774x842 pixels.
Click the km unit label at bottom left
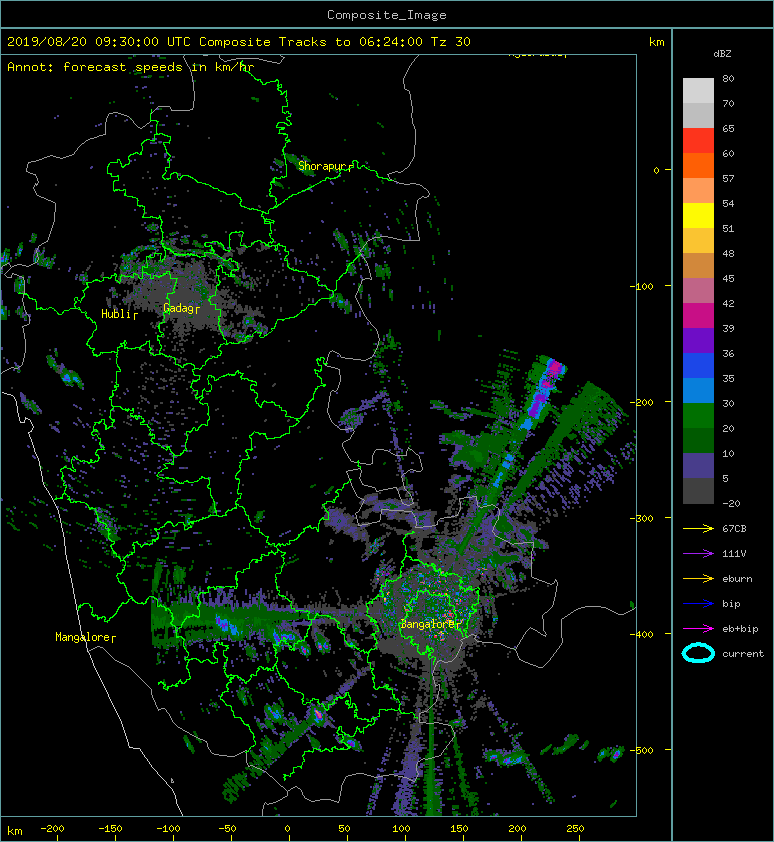coord(15,831)
